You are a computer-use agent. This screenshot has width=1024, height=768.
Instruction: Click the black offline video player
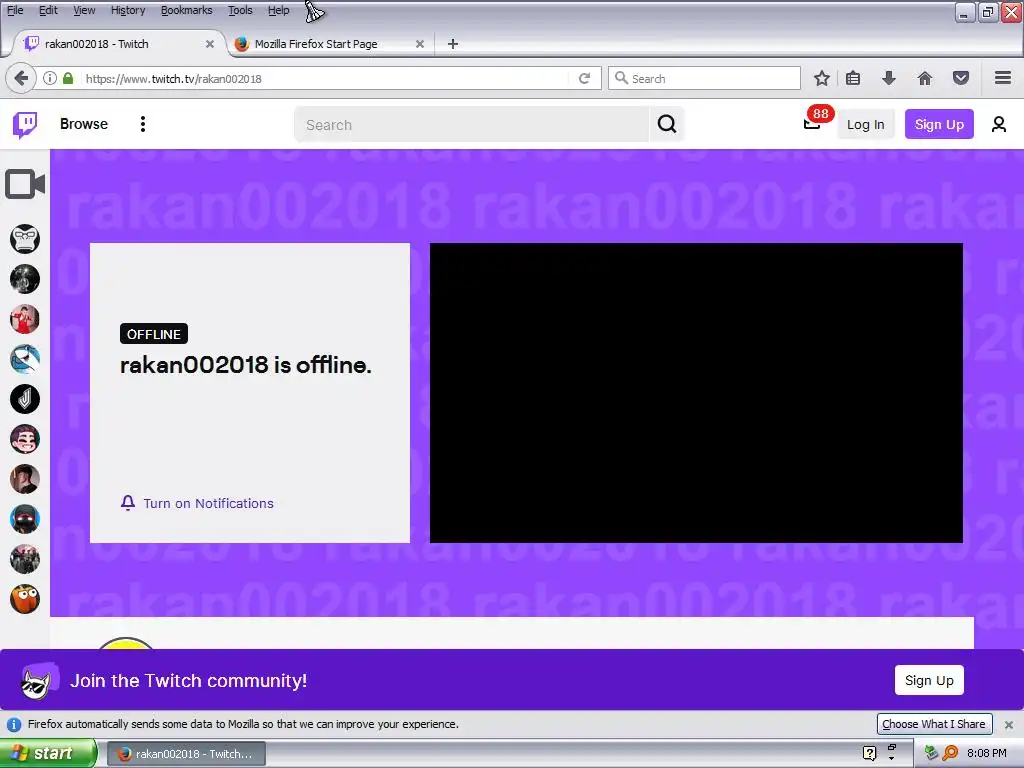(696, 392)
